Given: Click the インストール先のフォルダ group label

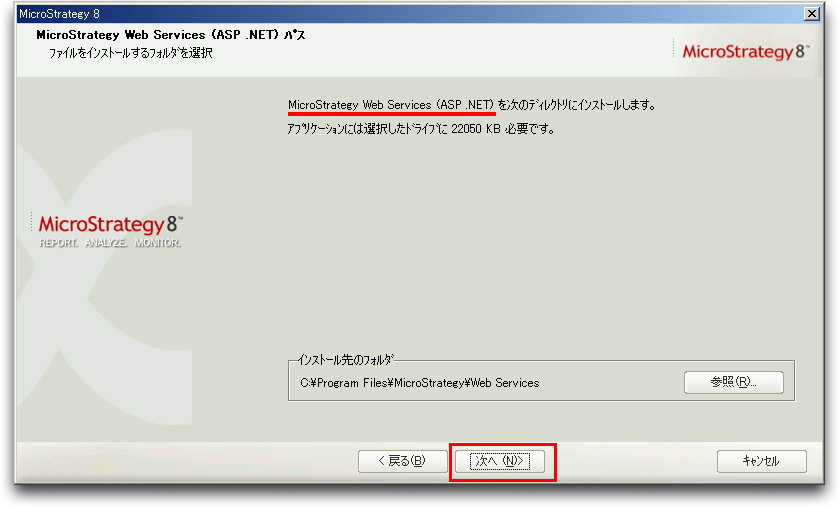Looking at the screenshot, I should tap(345, 360).
